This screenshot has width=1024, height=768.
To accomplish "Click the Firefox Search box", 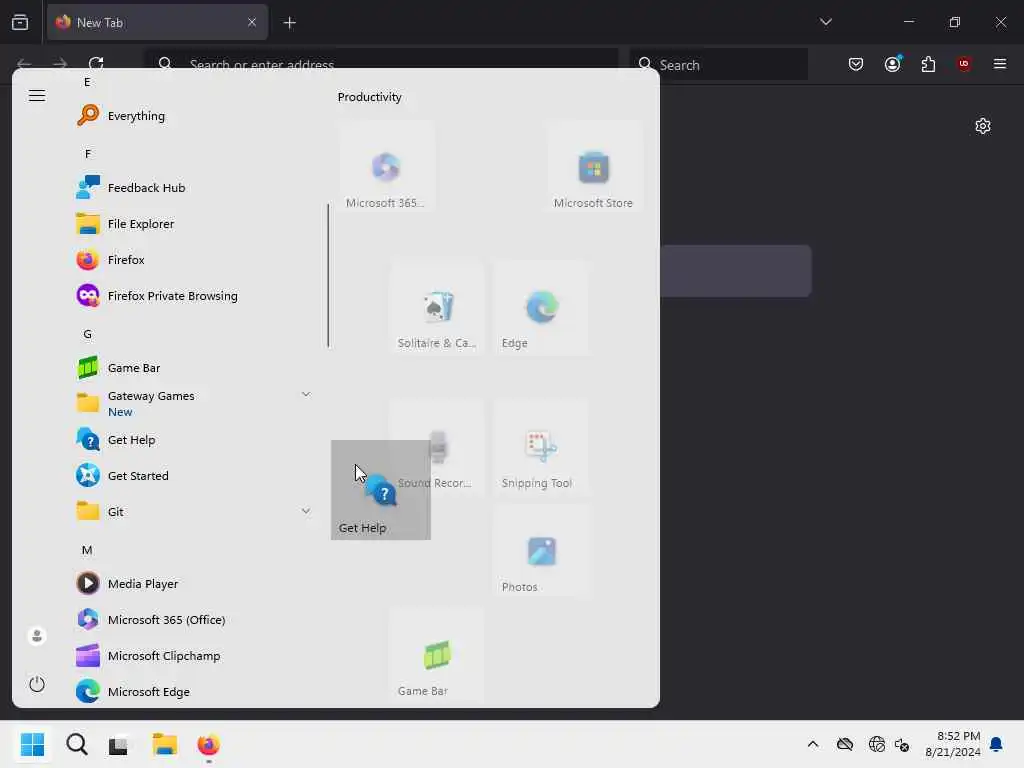I will (719, 64).
